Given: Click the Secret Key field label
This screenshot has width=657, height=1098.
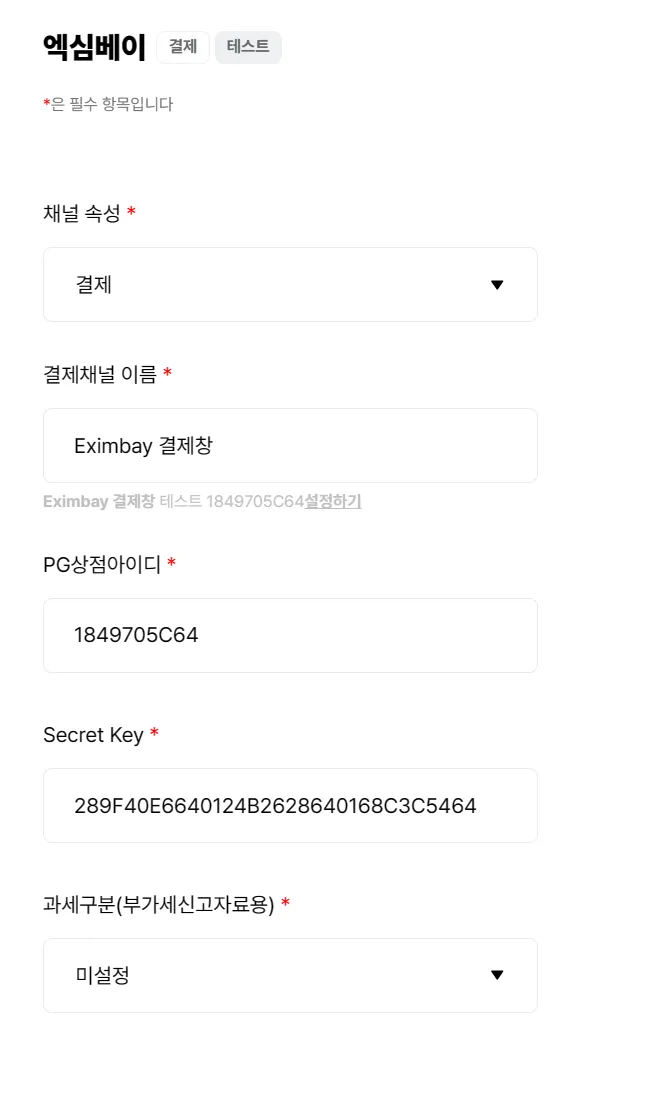Looking at the screenshot, I should pyautogui.click(x=93, y=735).
